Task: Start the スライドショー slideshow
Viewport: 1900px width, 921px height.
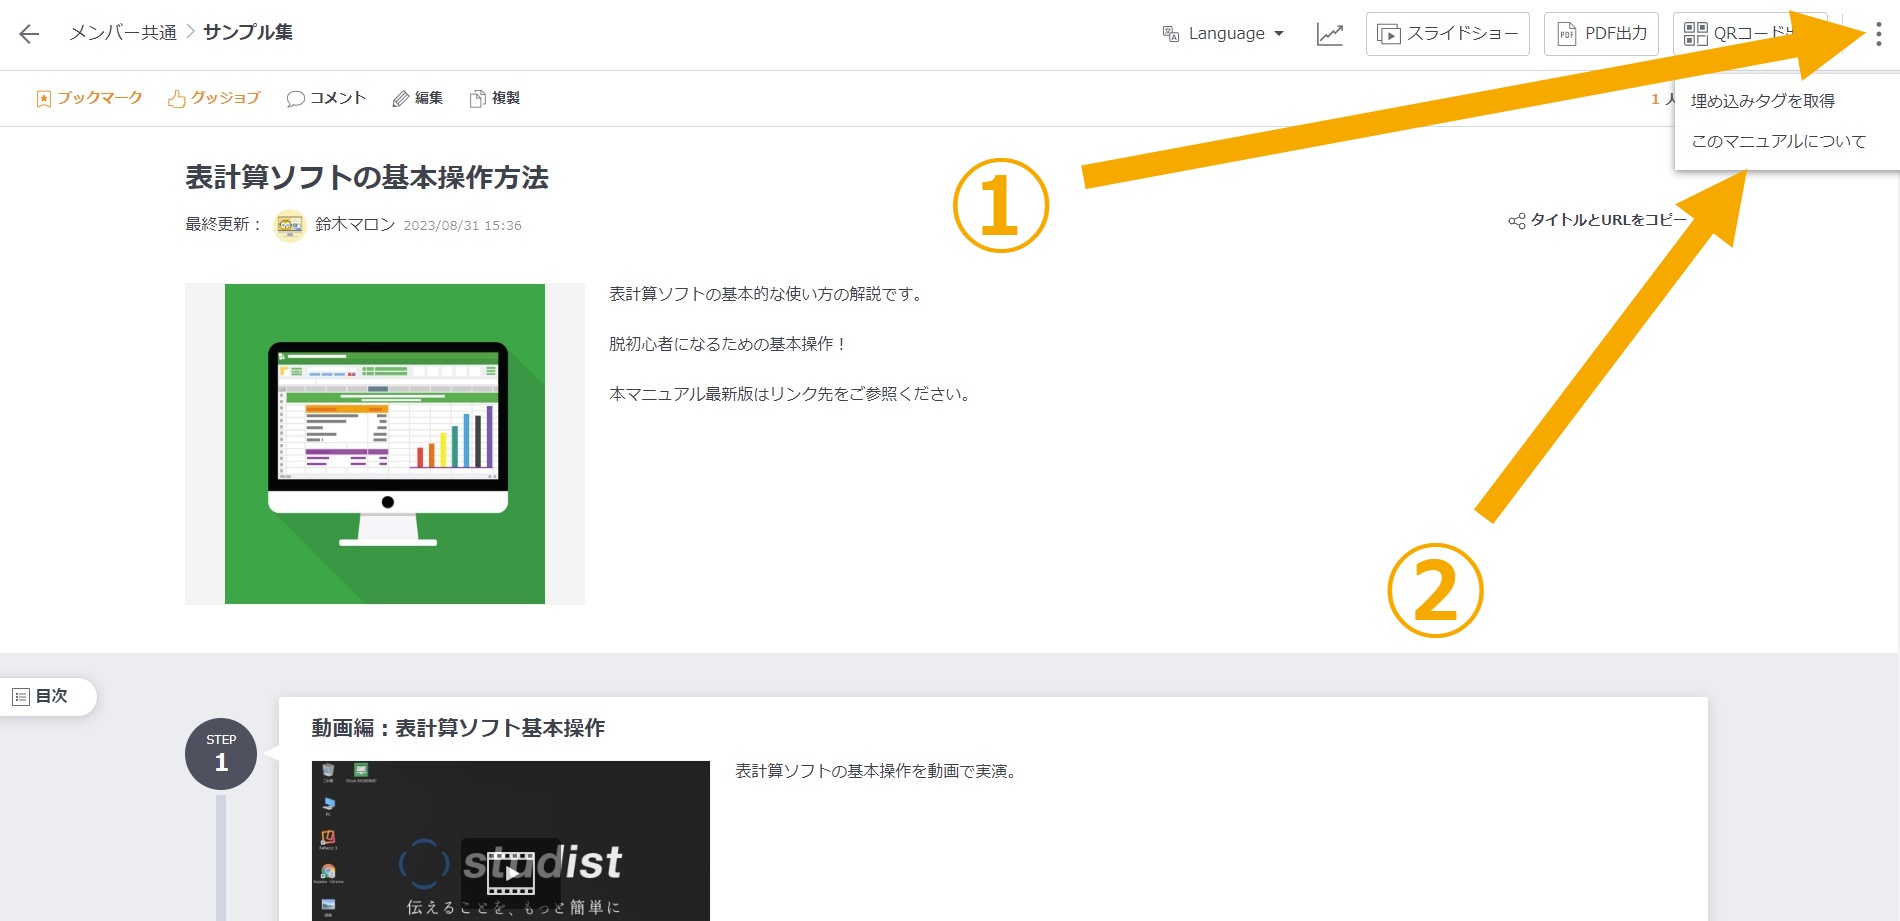Action: [x=1447, y=34]
